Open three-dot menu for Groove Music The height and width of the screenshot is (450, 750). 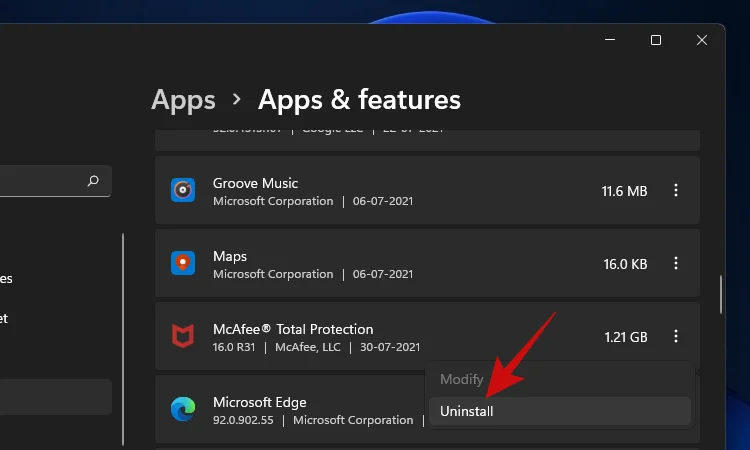tap(676, 190)
